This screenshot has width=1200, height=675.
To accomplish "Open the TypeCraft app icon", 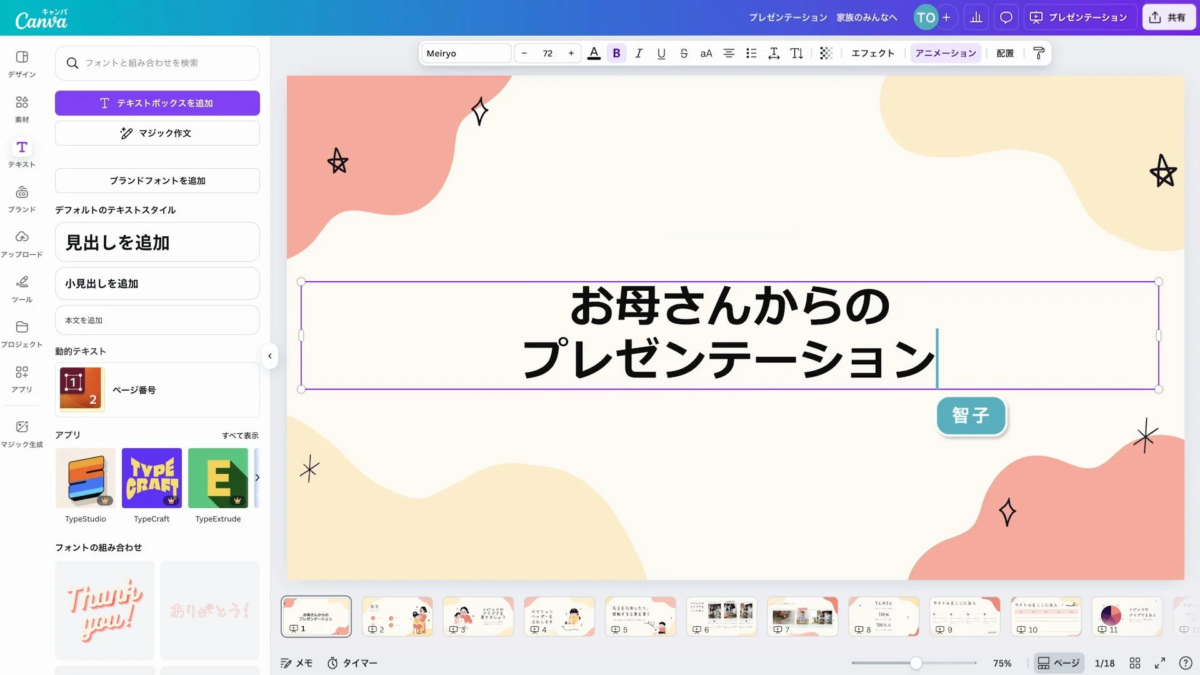I will coord(151,480).
